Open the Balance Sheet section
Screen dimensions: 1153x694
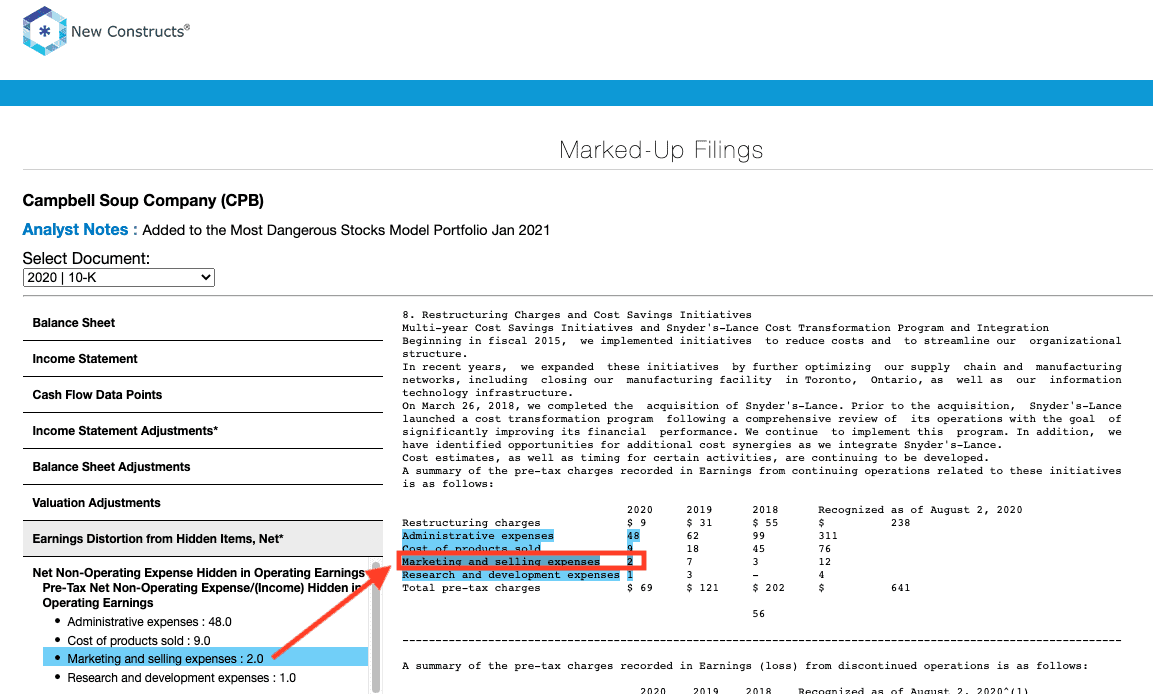(x=203, y=323)
